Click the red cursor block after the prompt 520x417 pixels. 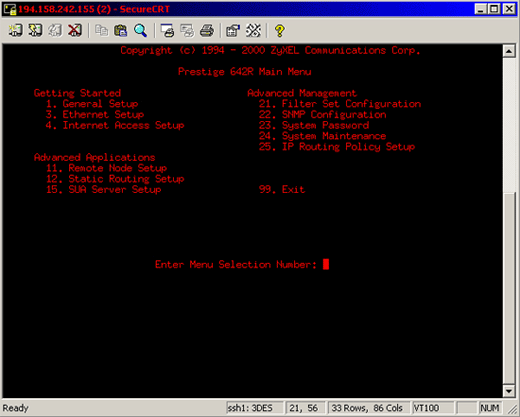click(x=326, y=264)
